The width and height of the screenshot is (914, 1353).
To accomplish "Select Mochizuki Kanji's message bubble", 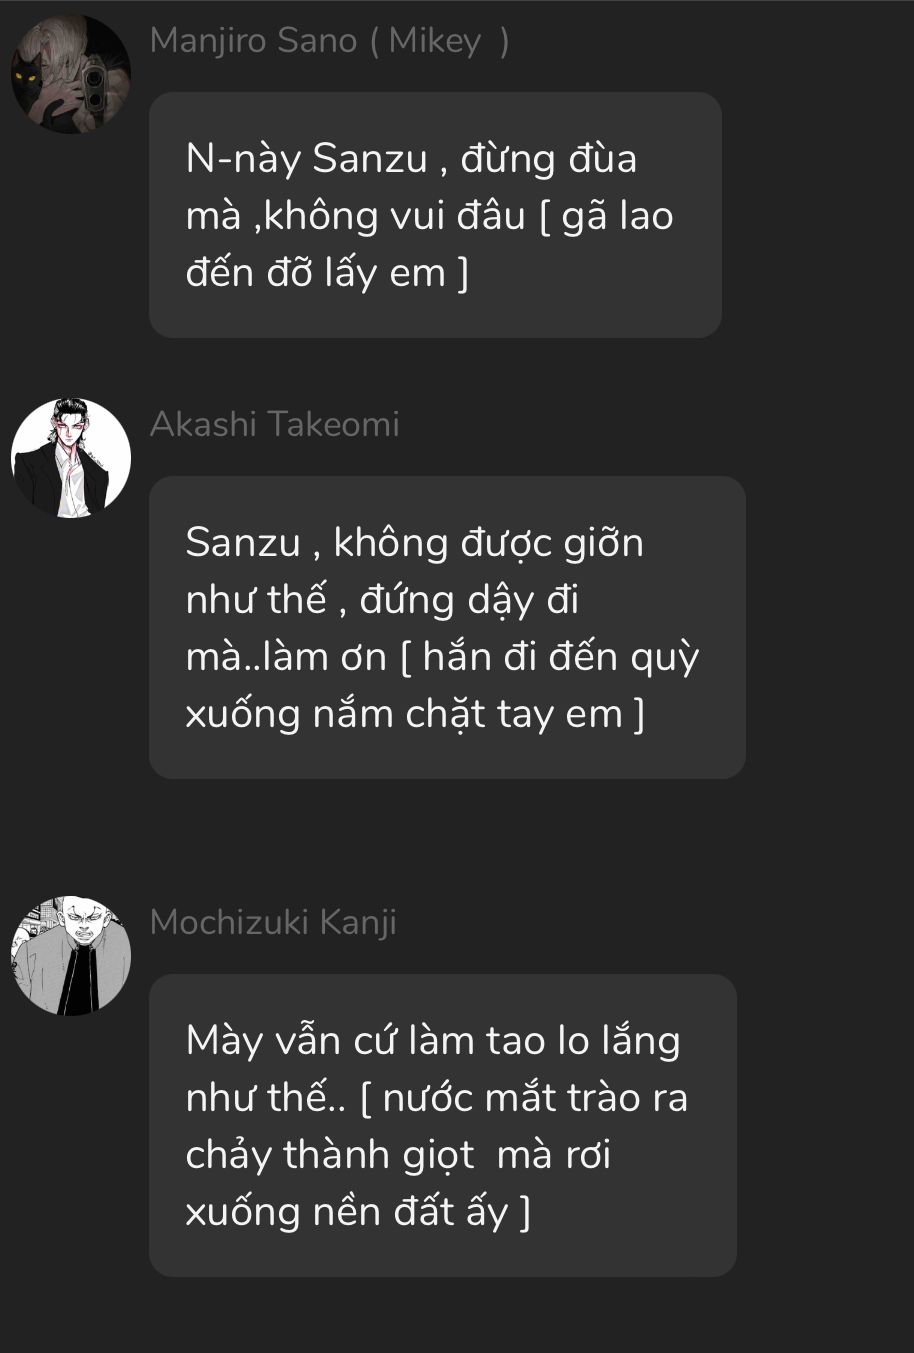I will [443, 1125].
